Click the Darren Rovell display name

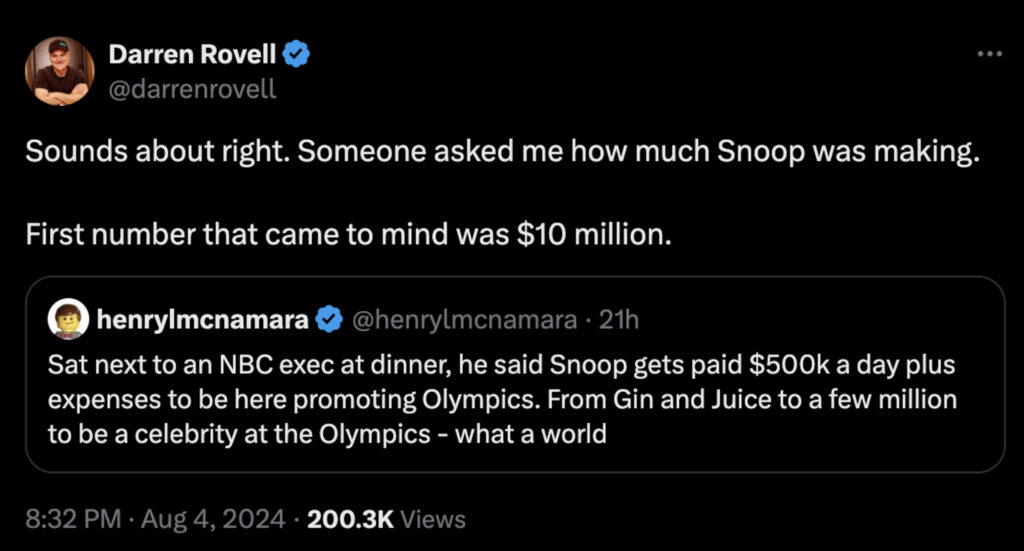(x=194, y=54)
